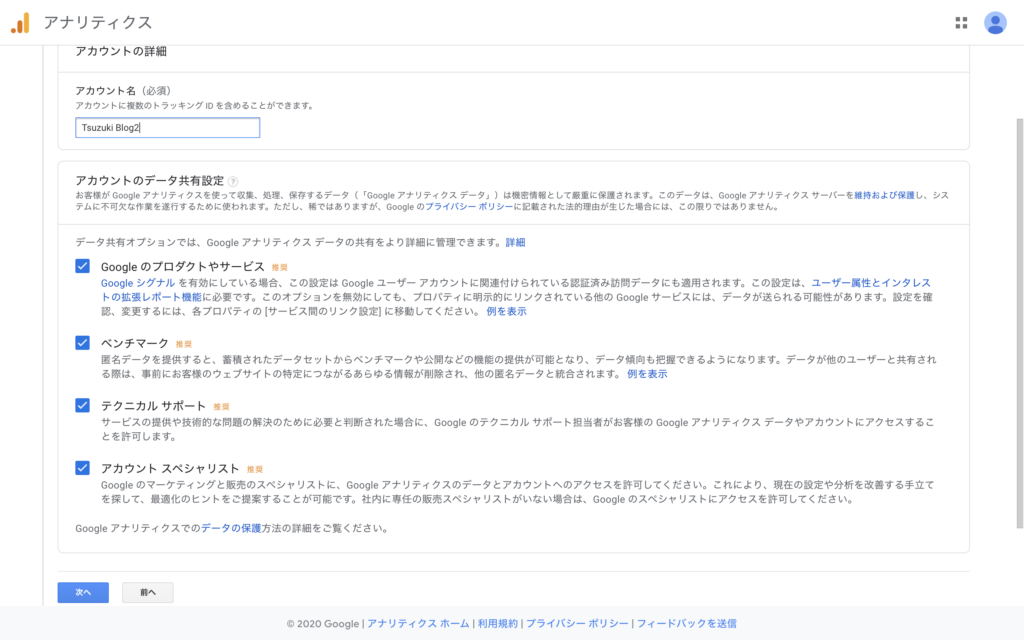Open the footer アナリティクス ホーム link
This screenshot has height=640, width=1024.
(418, 624)
